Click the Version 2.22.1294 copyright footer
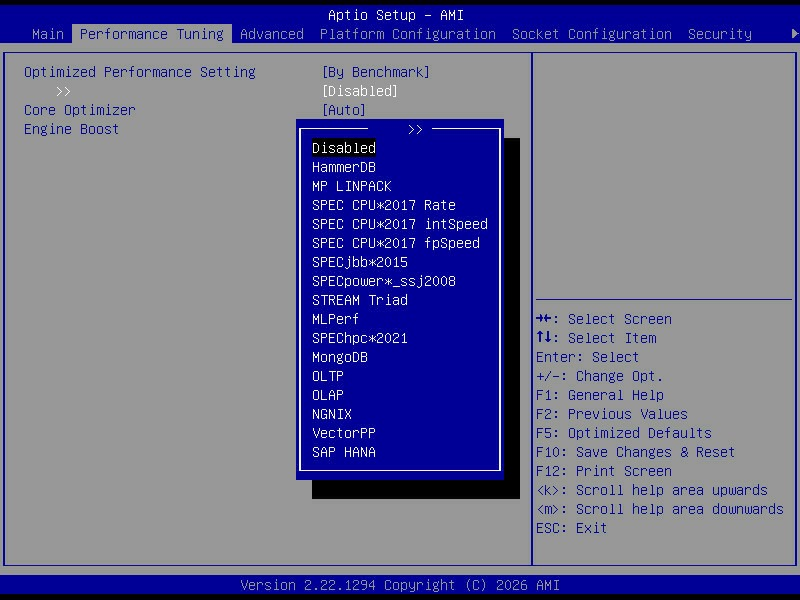The width and height of the screenshot is (800, 600). pos(400,585)
